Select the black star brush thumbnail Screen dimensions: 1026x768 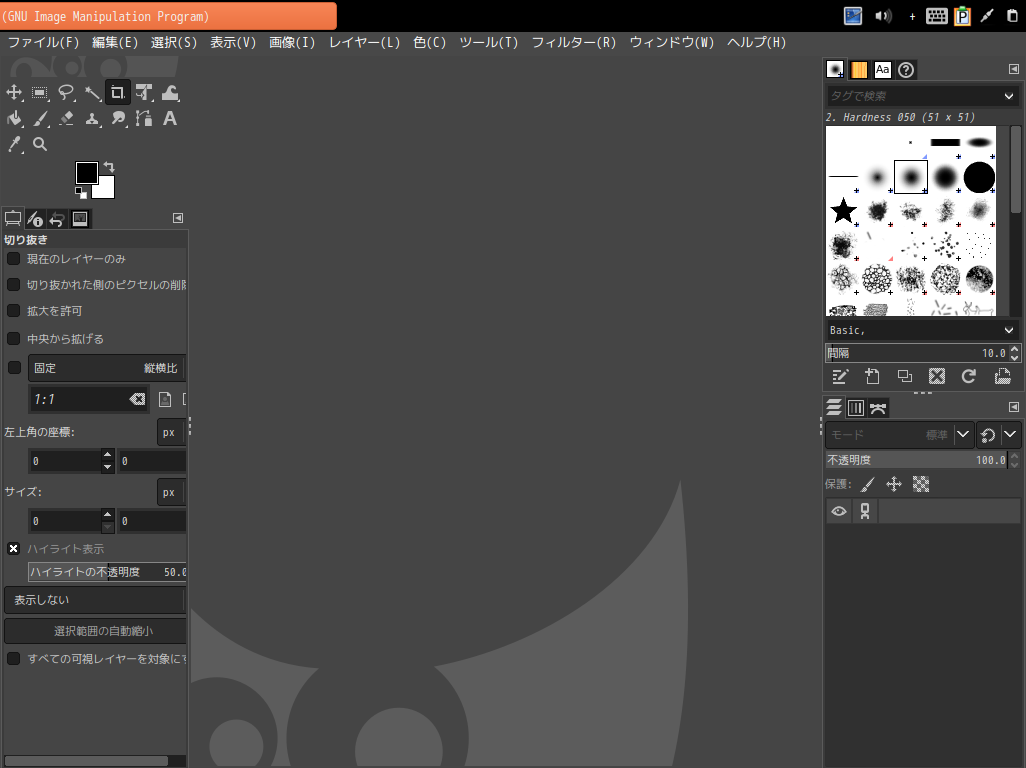pyautogui.click(x=843, y=211)
